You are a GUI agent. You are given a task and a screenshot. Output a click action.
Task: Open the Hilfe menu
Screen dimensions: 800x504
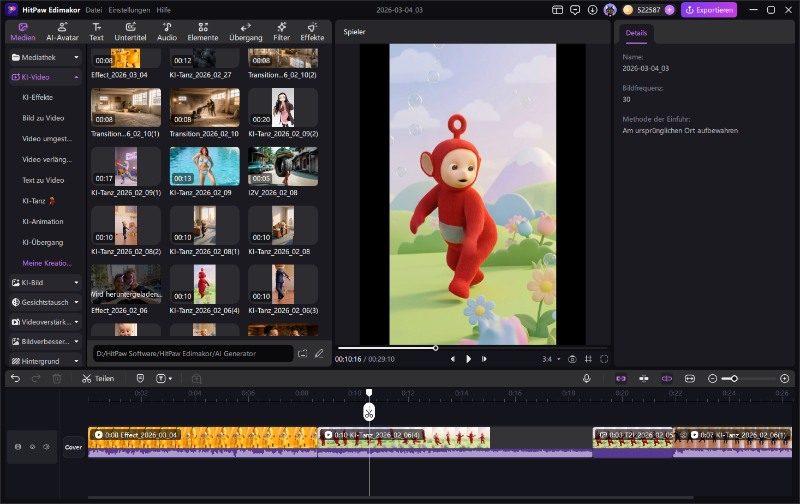point(163,10)
